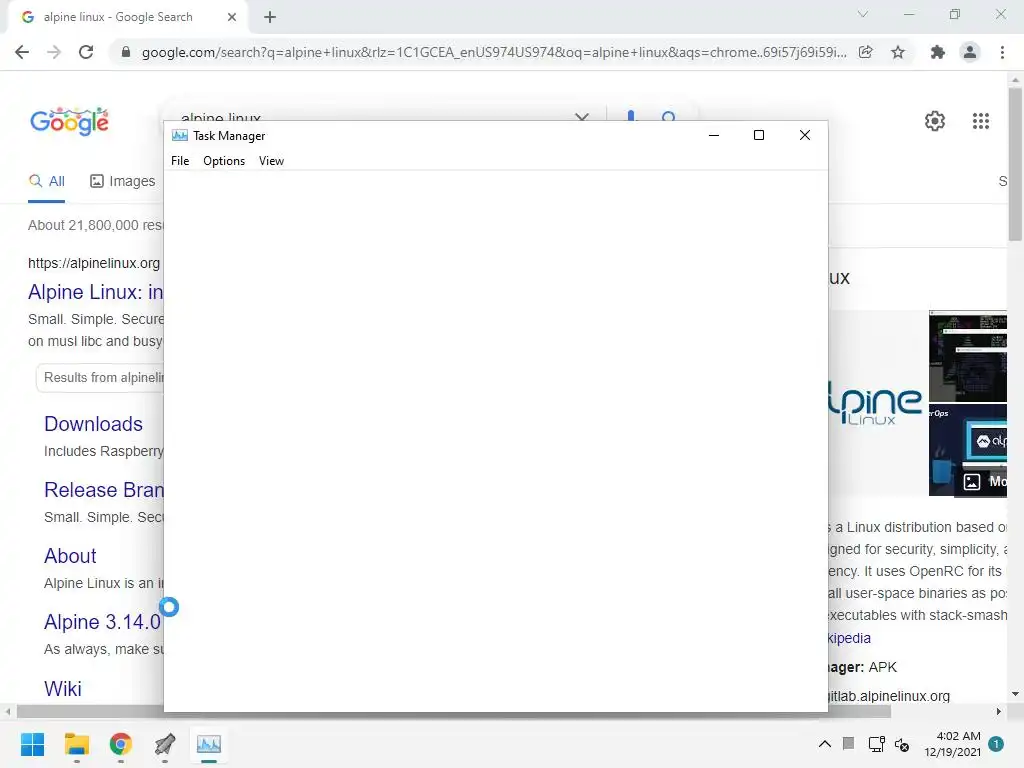Open the rocket app on the taskbar
Image resolution: width=1024 pixels, height=768 pixels.
165,744
